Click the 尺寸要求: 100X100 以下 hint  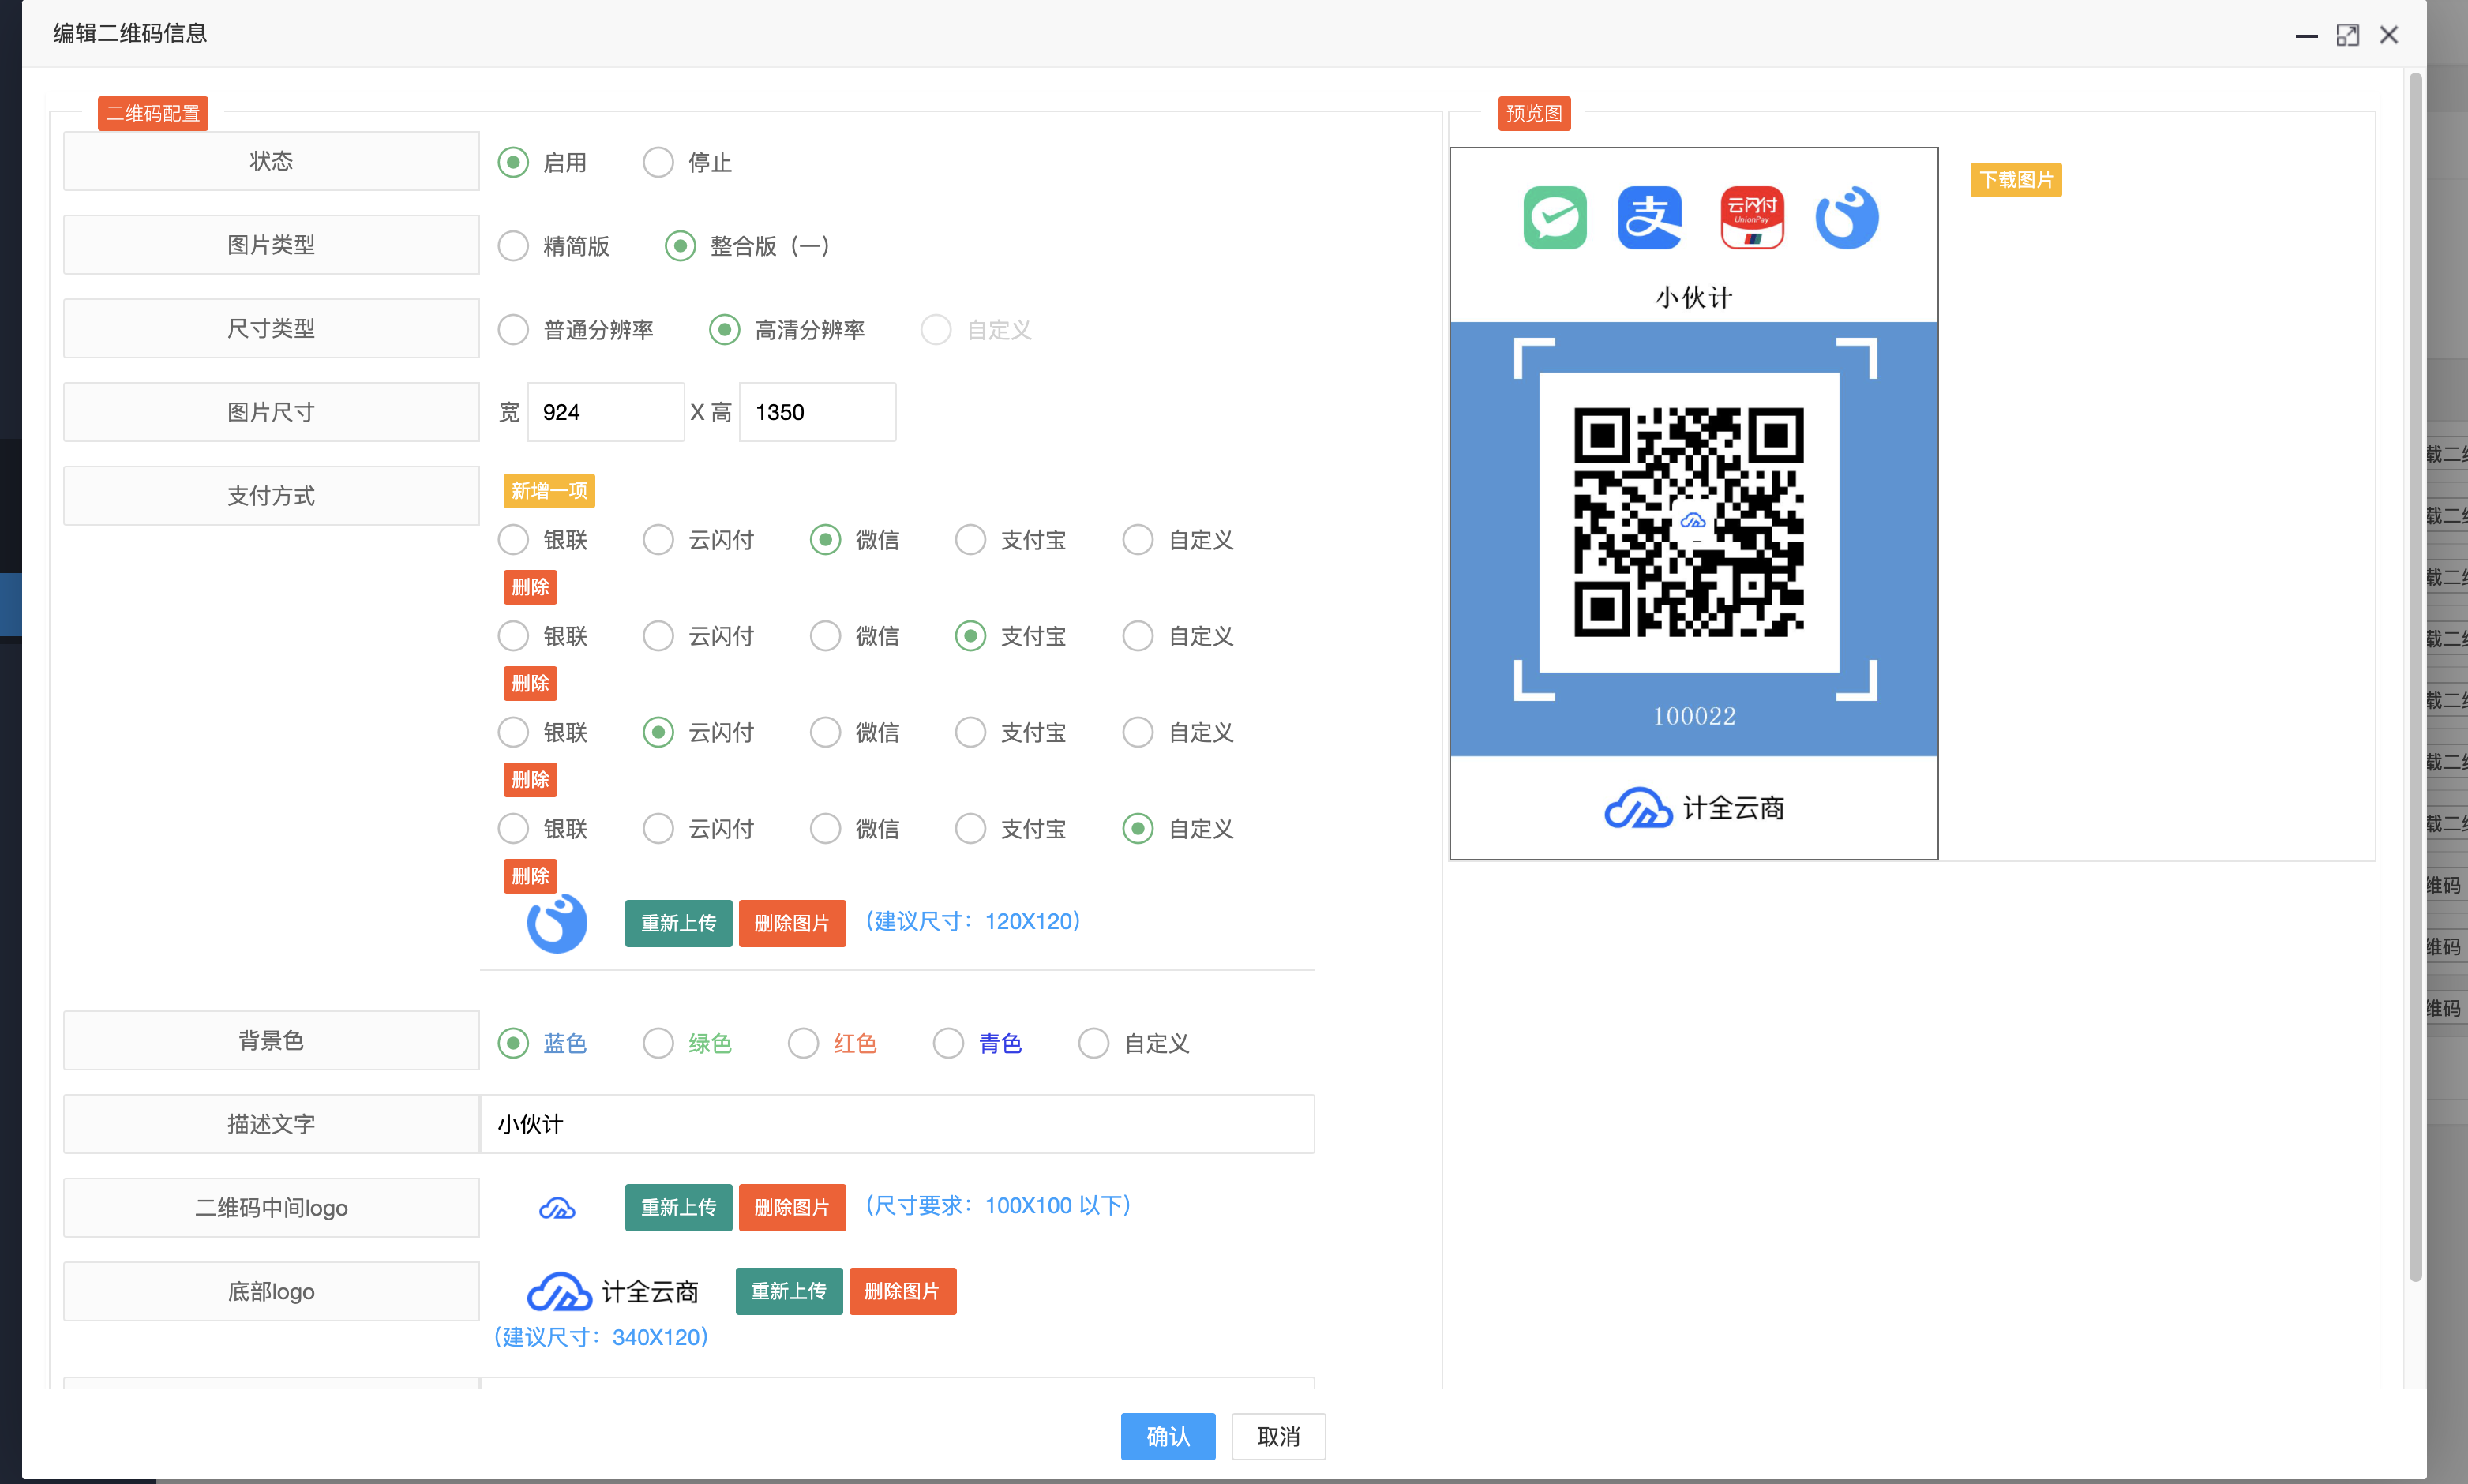pos(998,1206)
